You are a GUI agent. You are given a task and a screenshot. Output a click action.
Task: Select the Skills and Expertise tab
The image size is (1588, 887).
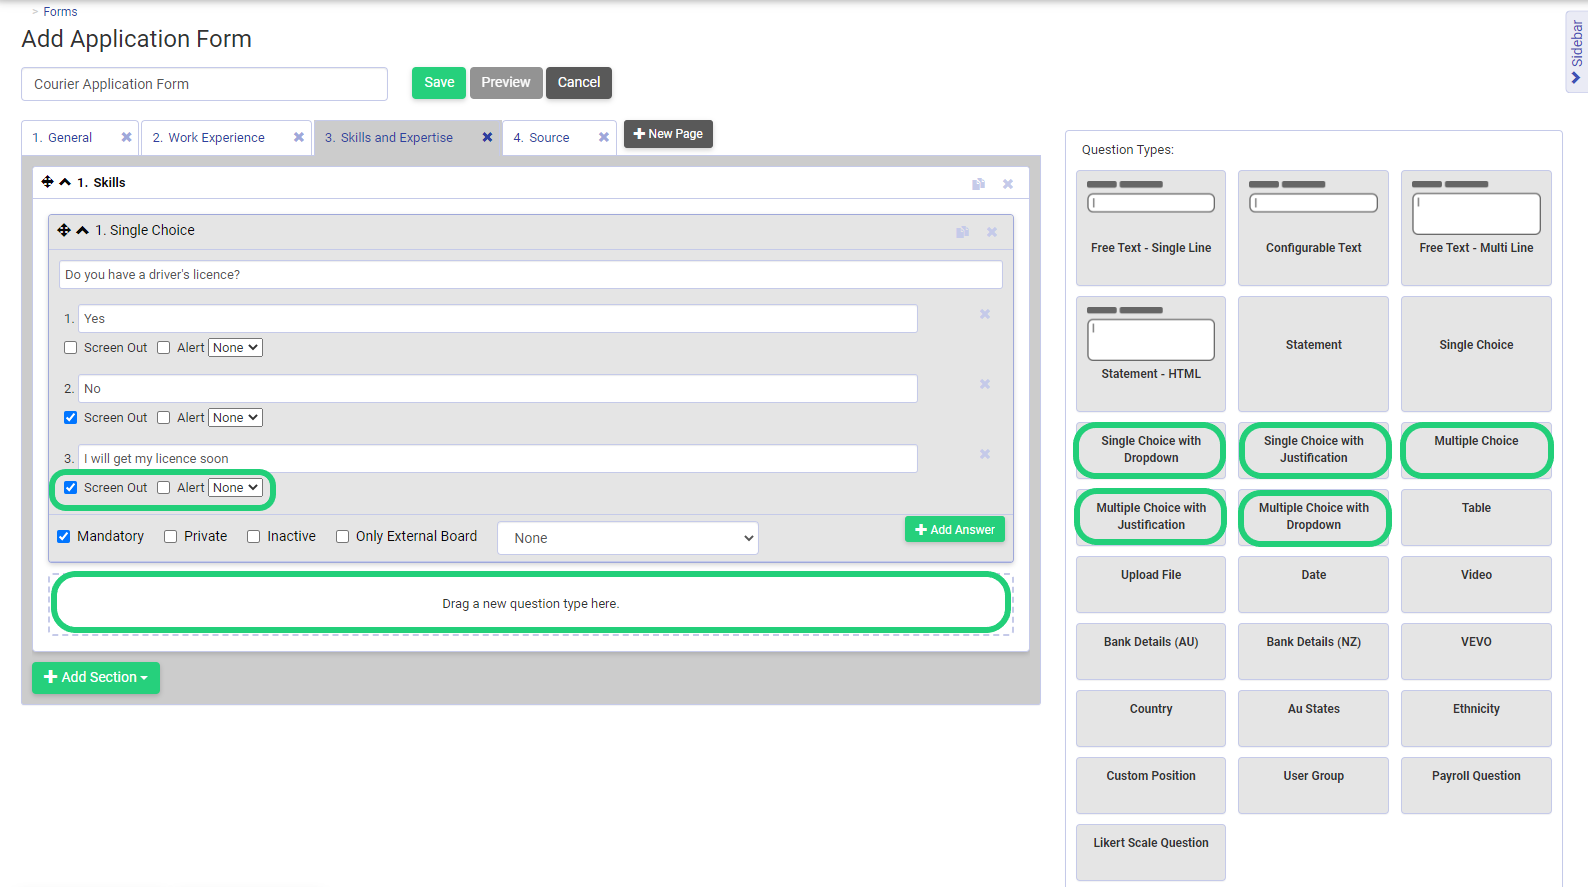[389, 138]
